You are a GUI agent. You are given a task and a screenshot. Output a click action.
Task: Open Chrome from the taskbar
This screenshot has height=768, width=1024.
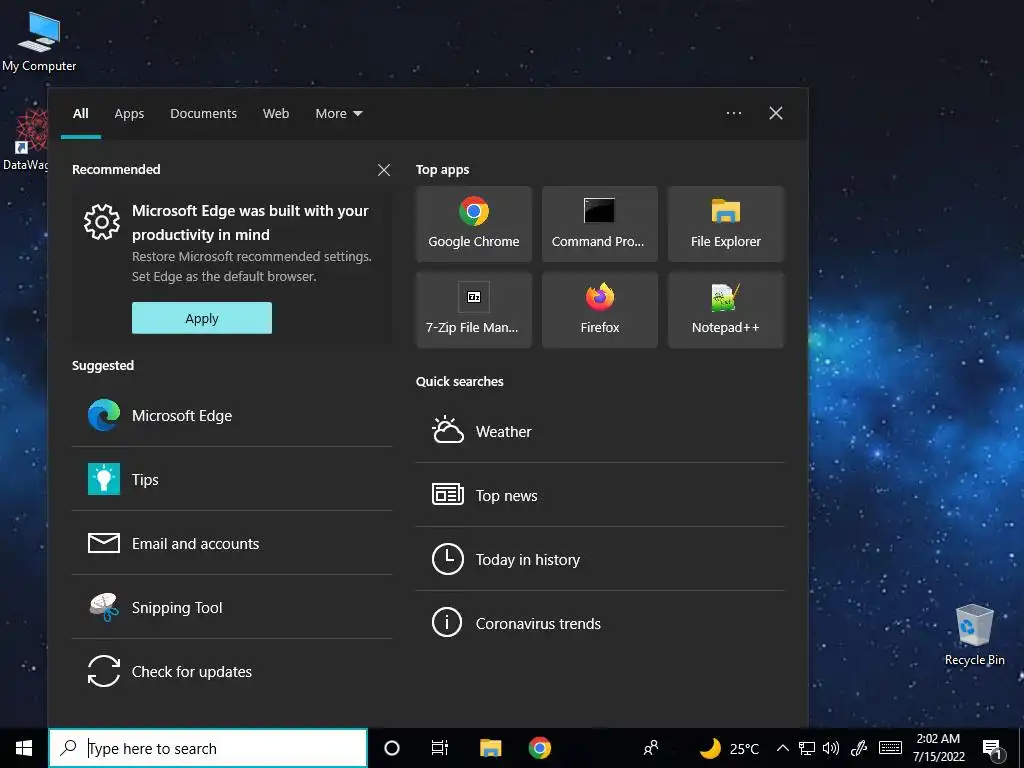[539, 748]
